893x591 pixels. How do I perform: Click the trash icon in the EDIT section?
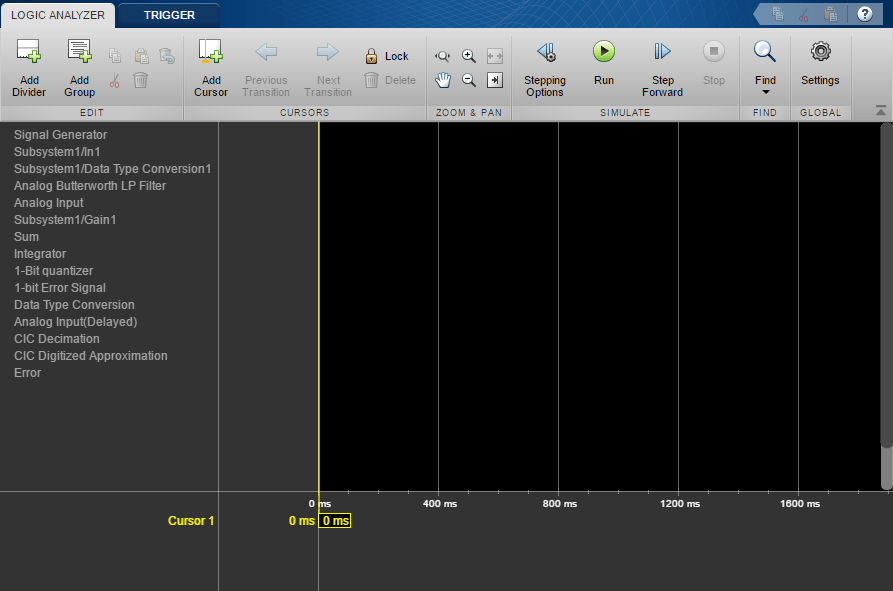click(x=141, y=80)
